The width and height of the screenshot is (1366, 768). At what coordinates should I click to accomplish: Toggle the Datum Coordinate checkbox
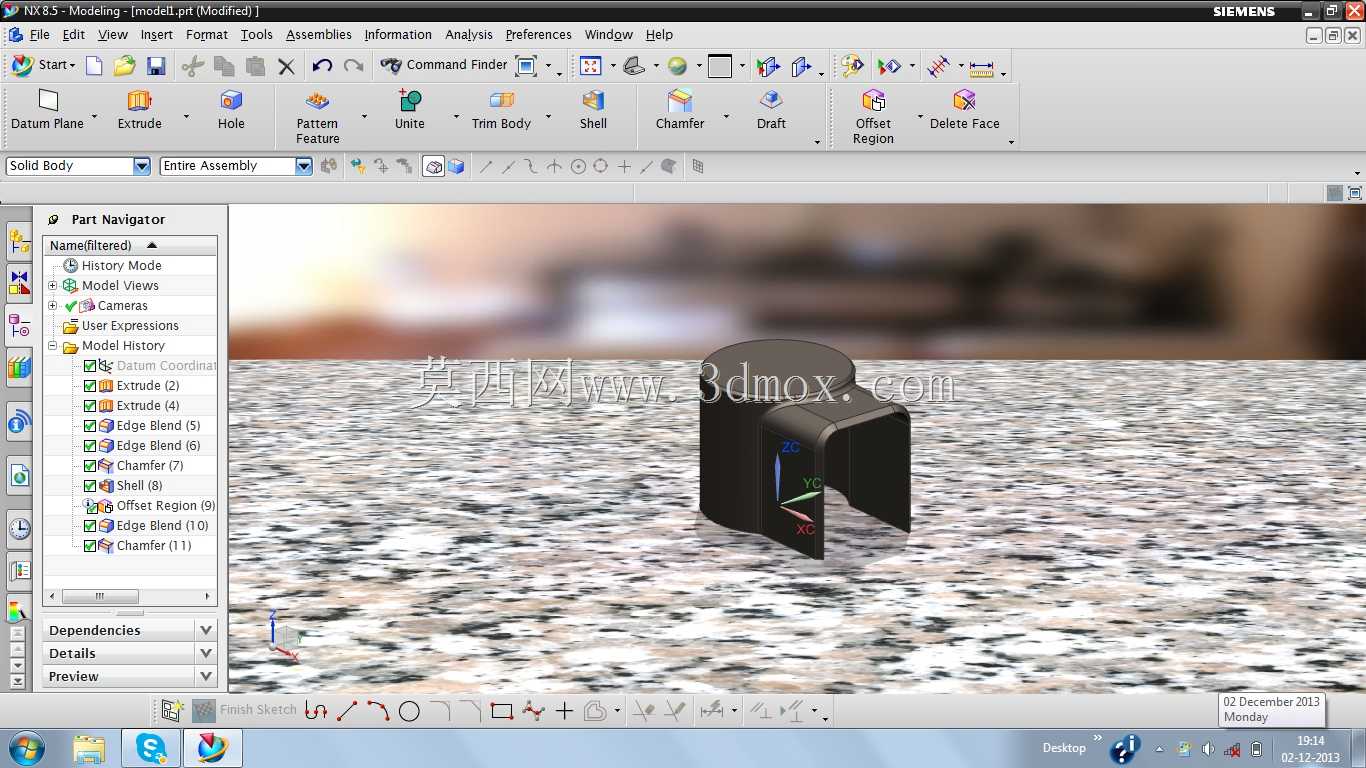90,366
